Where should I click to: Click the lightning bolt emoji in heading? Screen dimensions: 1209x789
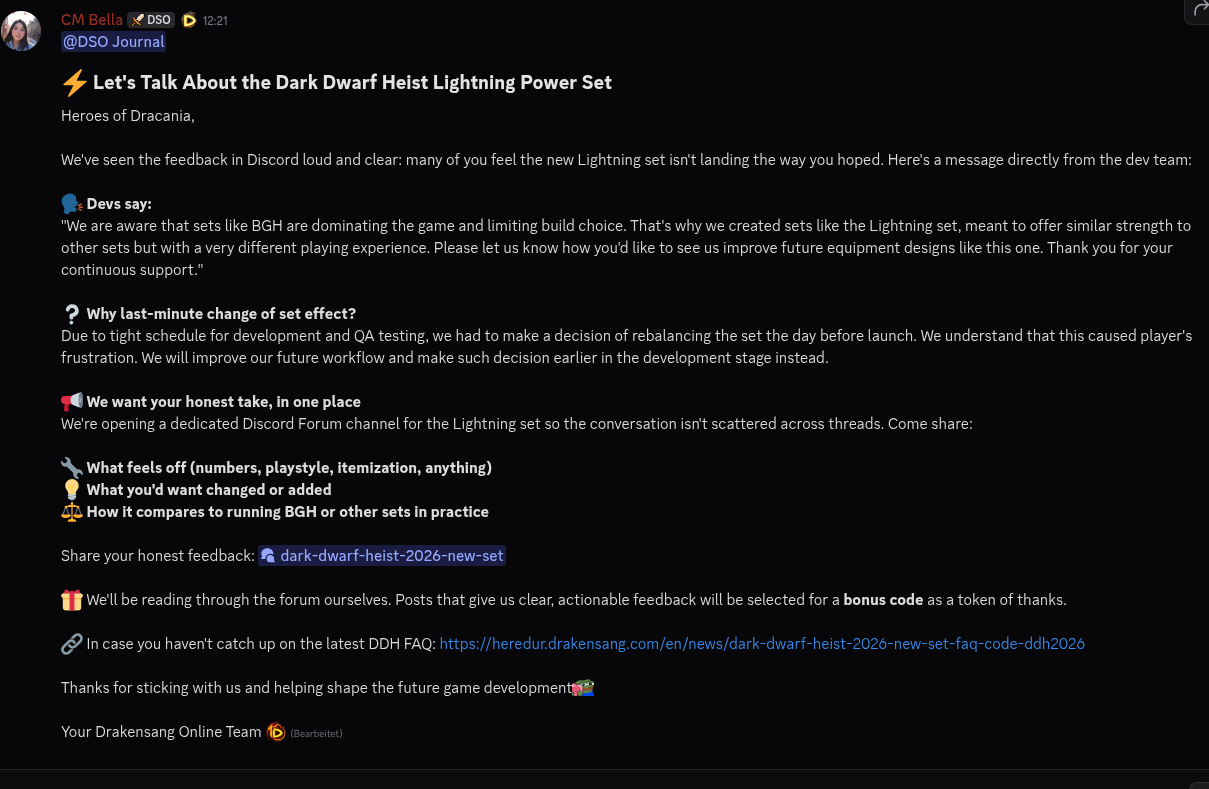[x=74, y=82]
